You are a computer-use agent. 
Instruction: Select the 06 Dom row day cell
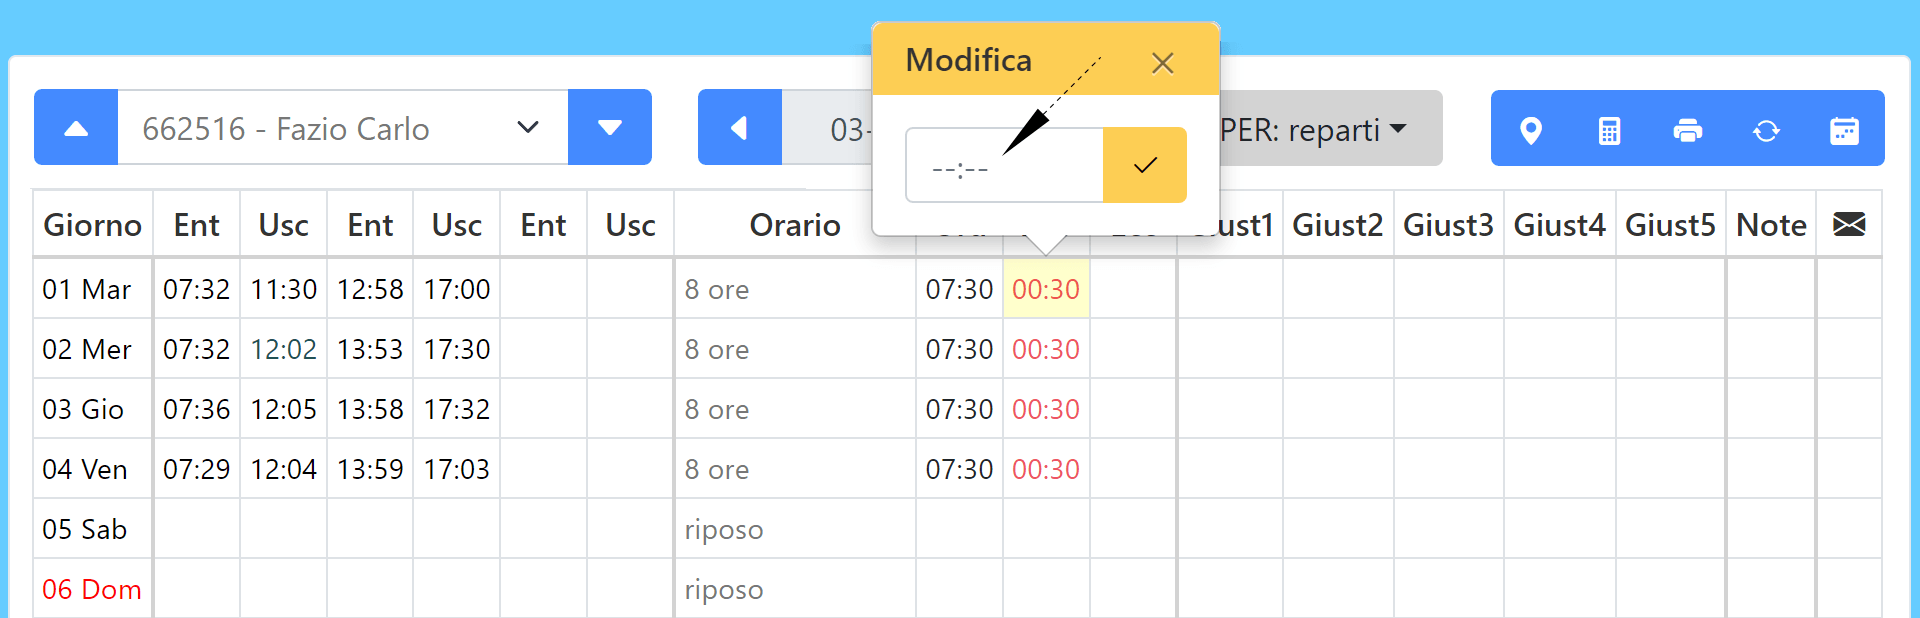click(x=92, y=589)
